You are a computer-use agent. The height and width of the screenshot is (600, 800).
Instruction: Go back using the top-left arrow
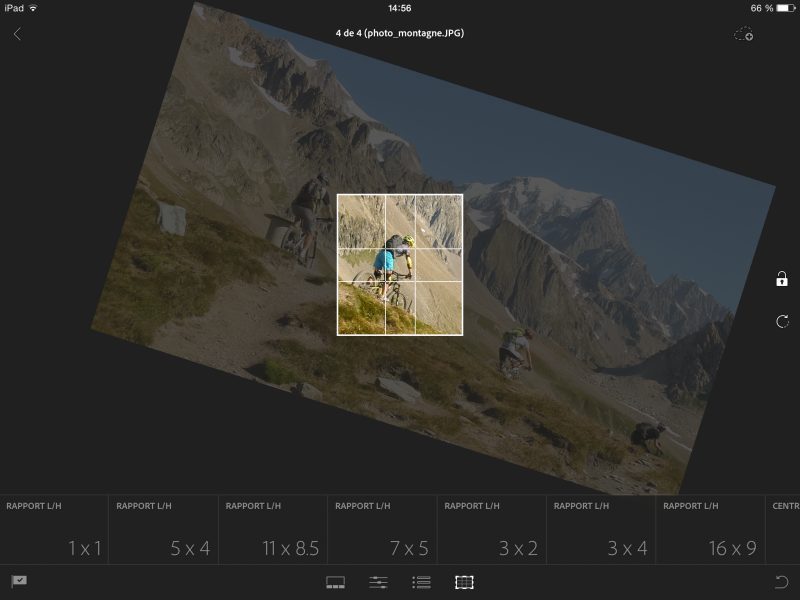coord(17,34)
